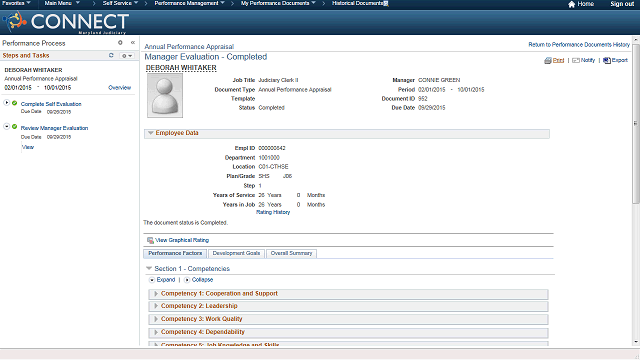Viewport: 640px width, 360px height.
Task: Open the Rating History link
Action: click(x=273, y=212)
